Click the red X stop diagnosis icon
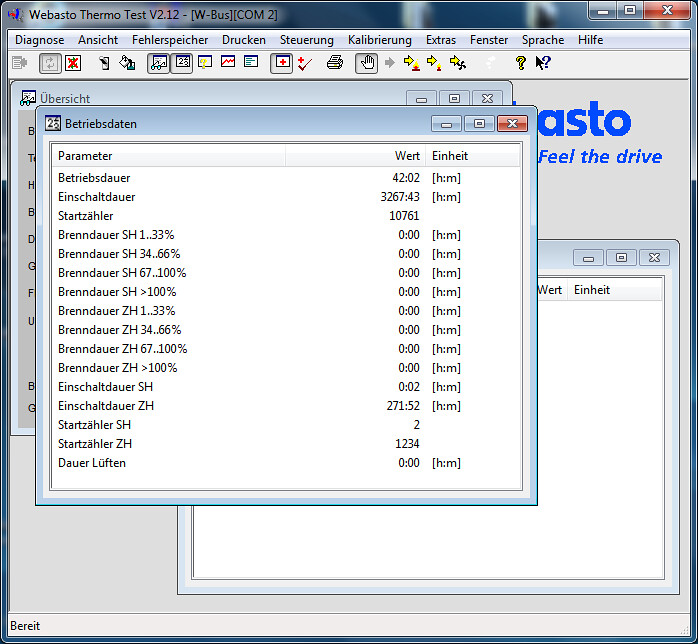The image size is (698, 644). pos(73,63)
